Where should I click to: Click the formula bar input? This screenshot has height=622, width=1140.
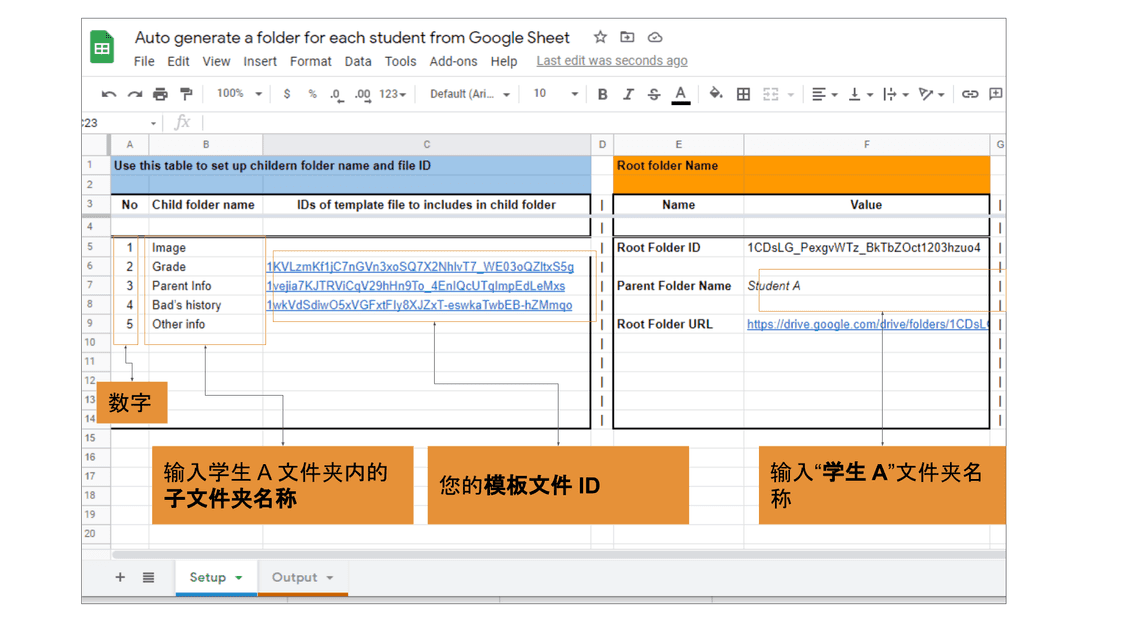click(600, 122)
